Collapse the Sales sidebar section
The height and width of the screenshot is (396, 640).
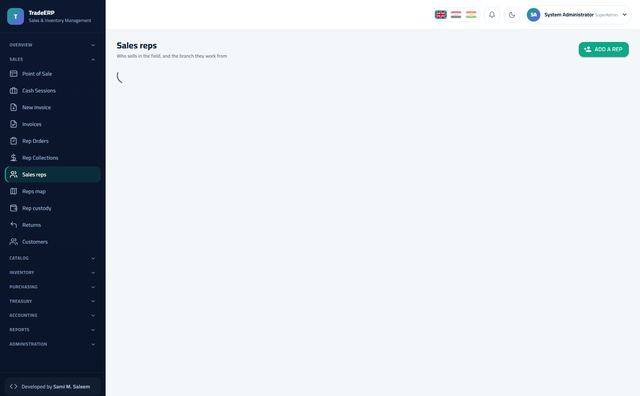[x=52, y=59]
